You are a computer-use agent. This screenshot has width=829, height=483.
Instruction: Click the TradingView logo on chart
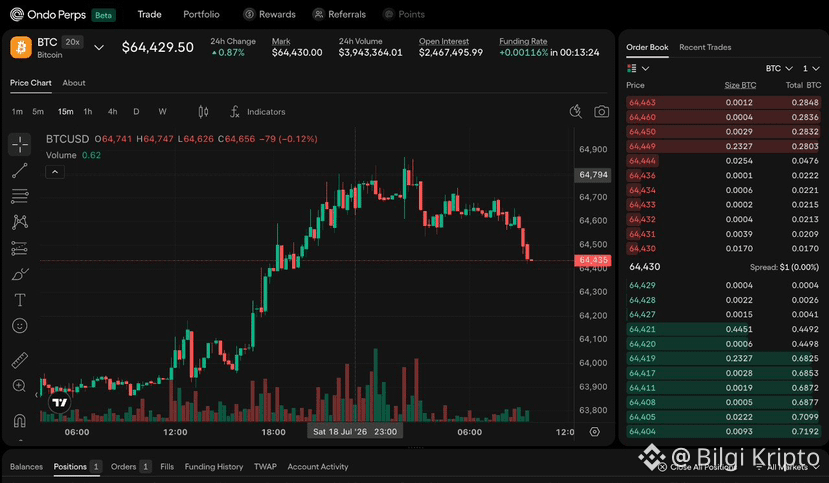point(60,403)
